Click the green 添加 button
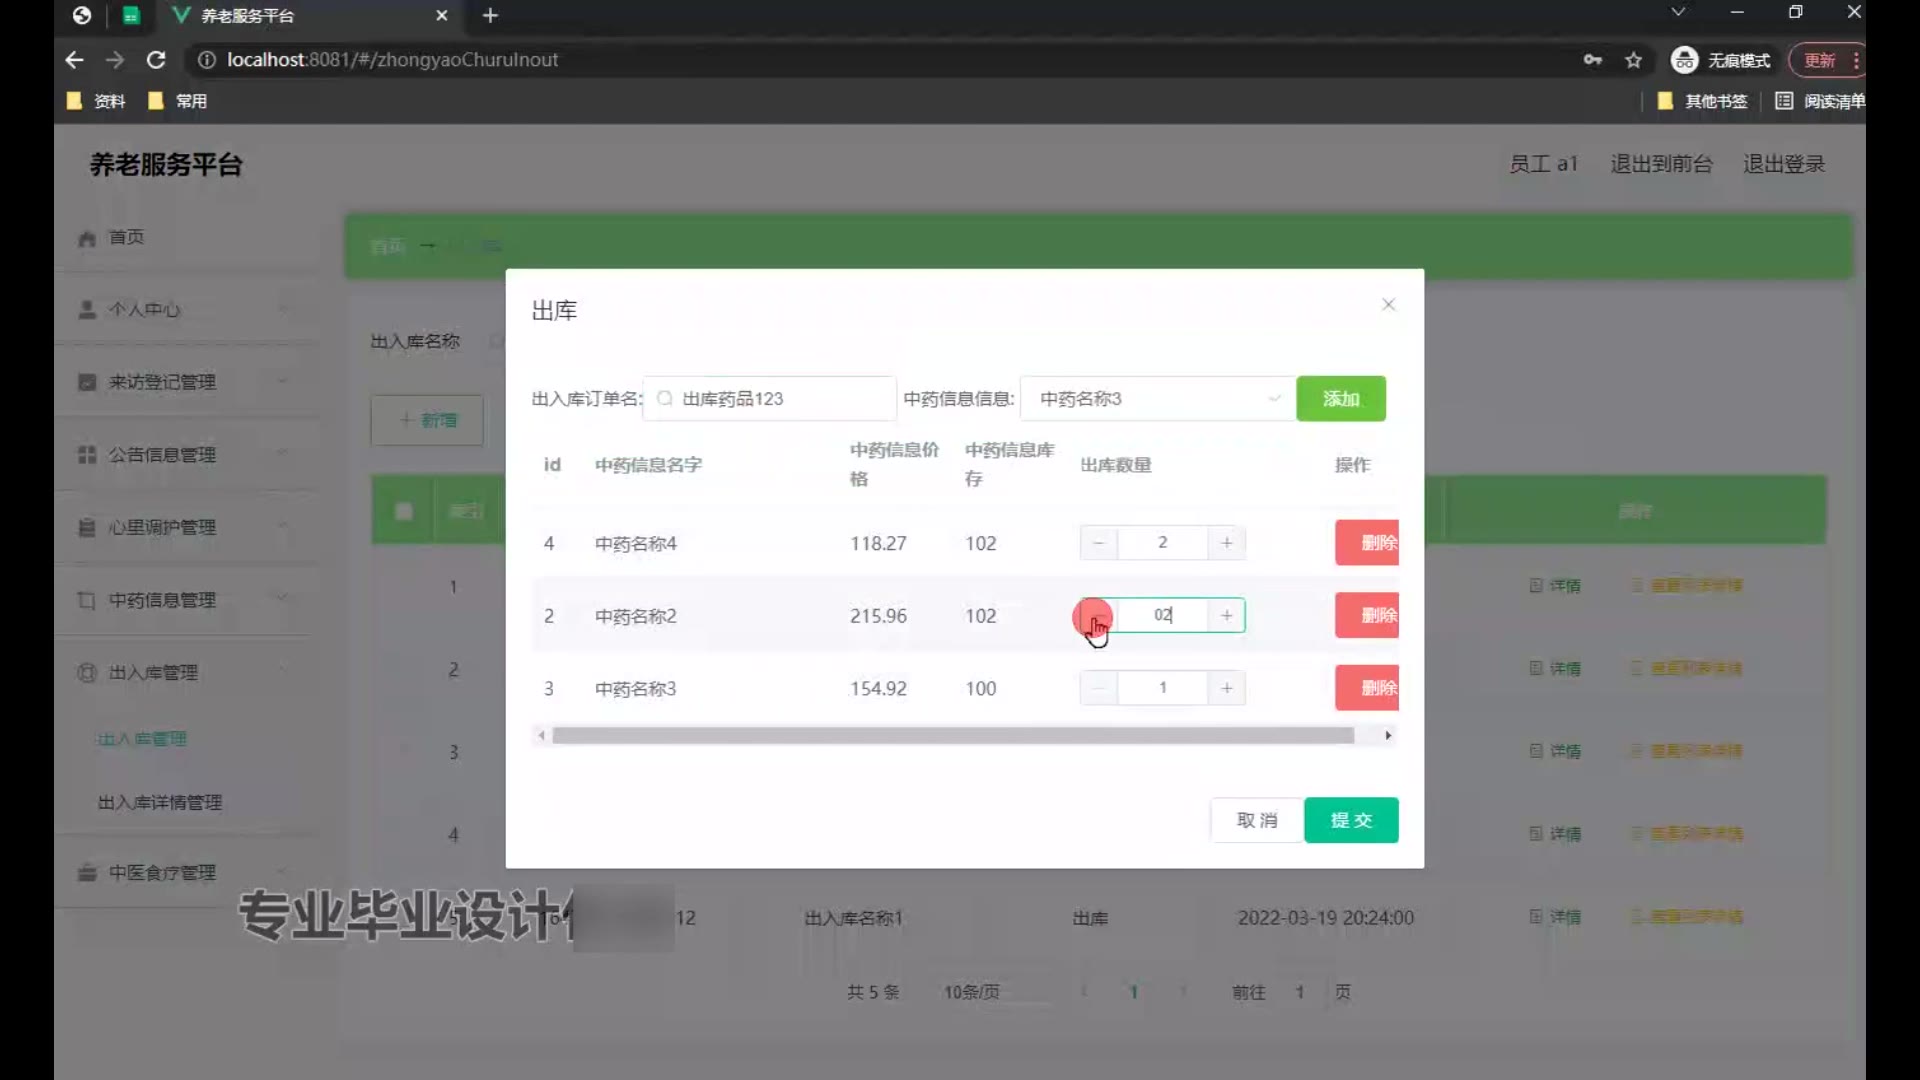 click(x=1340, y=399)
